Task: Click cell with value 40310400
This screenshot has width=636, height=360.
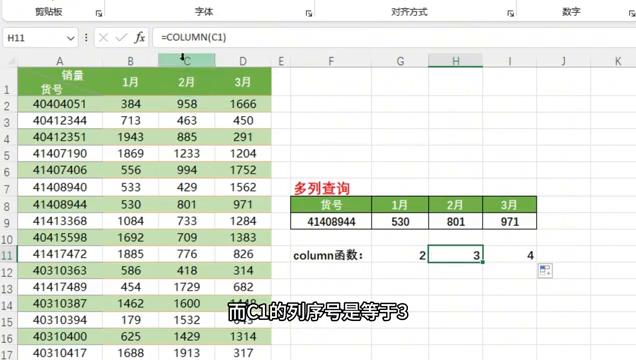Action: pos(60,336)
